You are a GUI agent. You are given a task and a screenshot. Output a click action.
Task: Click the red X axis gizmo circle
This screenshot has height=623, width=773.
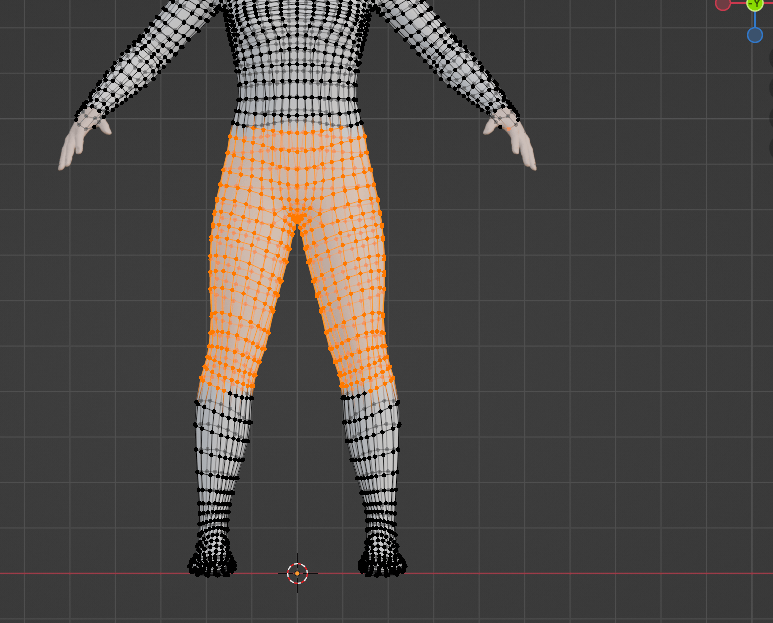pos(723,3)
